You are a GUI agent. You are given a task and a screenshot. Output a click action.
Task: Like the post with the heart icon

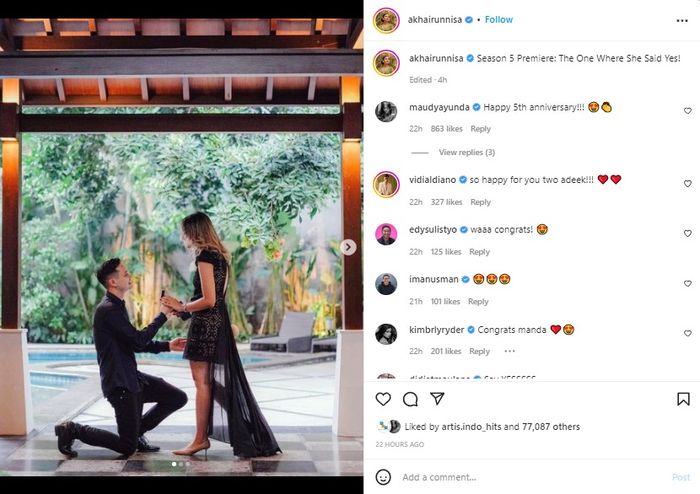coord(383,399)
